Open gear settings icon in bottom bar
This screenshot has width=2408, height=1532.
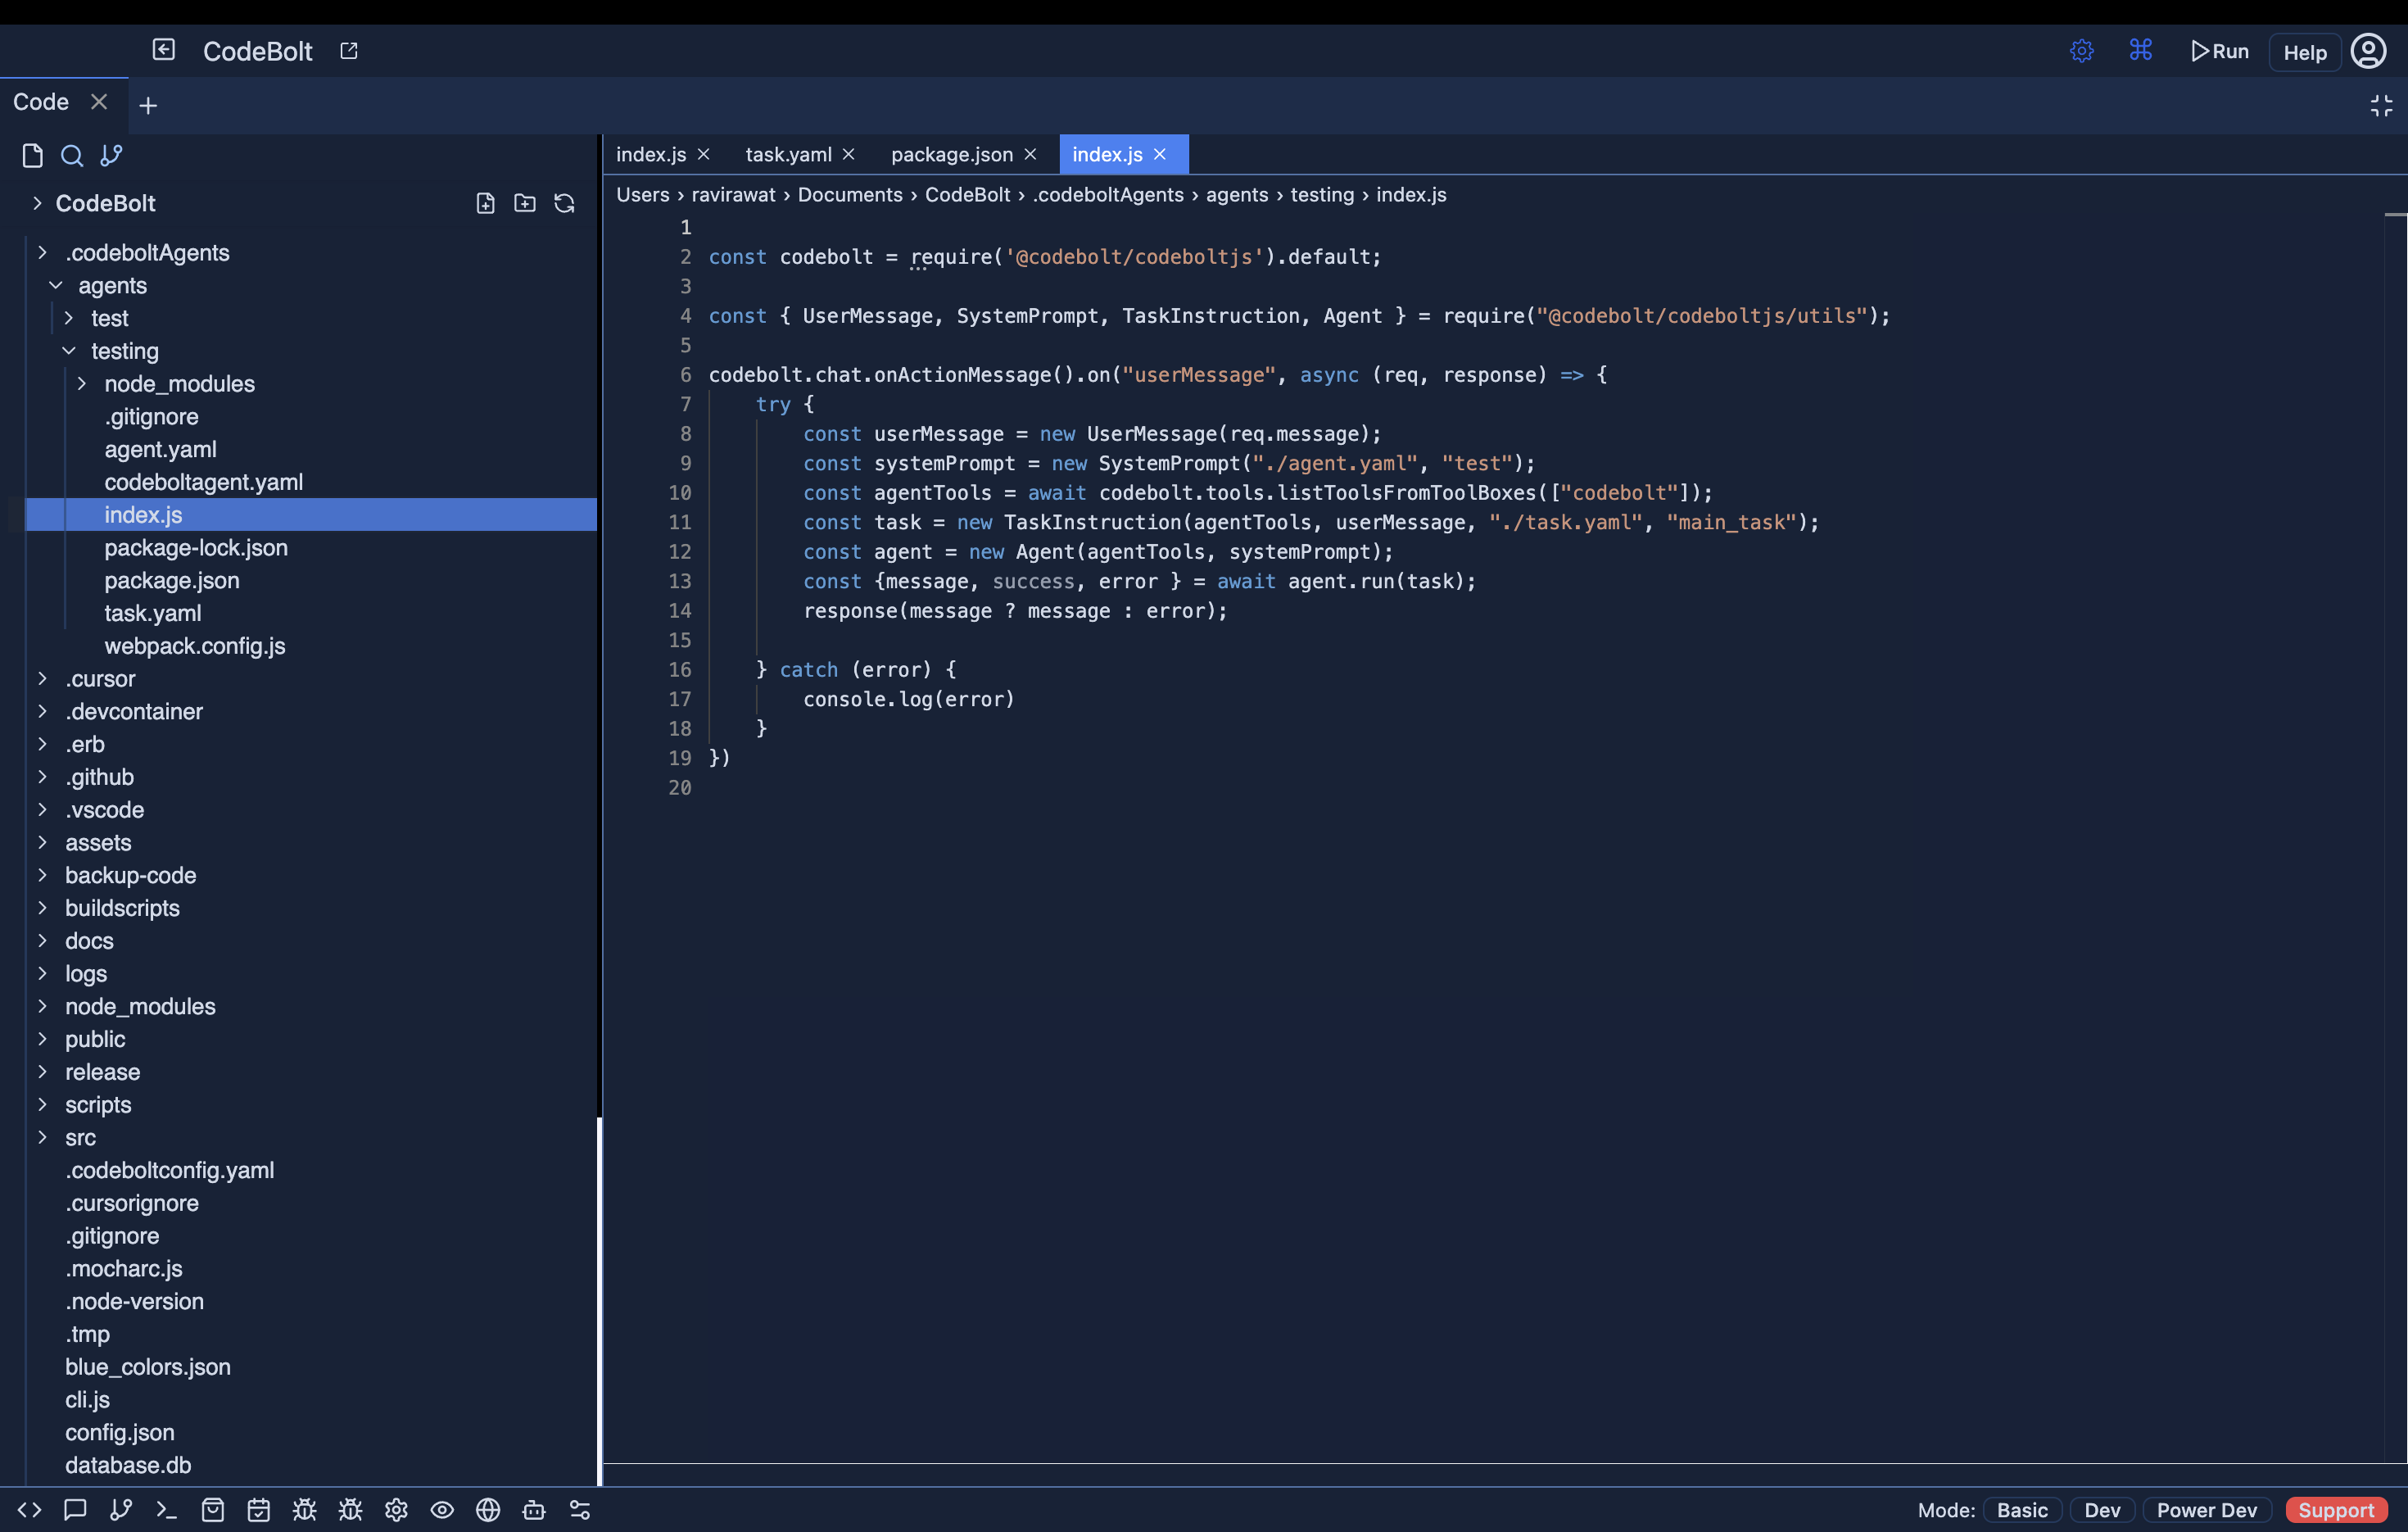(x=396, y=1510)
